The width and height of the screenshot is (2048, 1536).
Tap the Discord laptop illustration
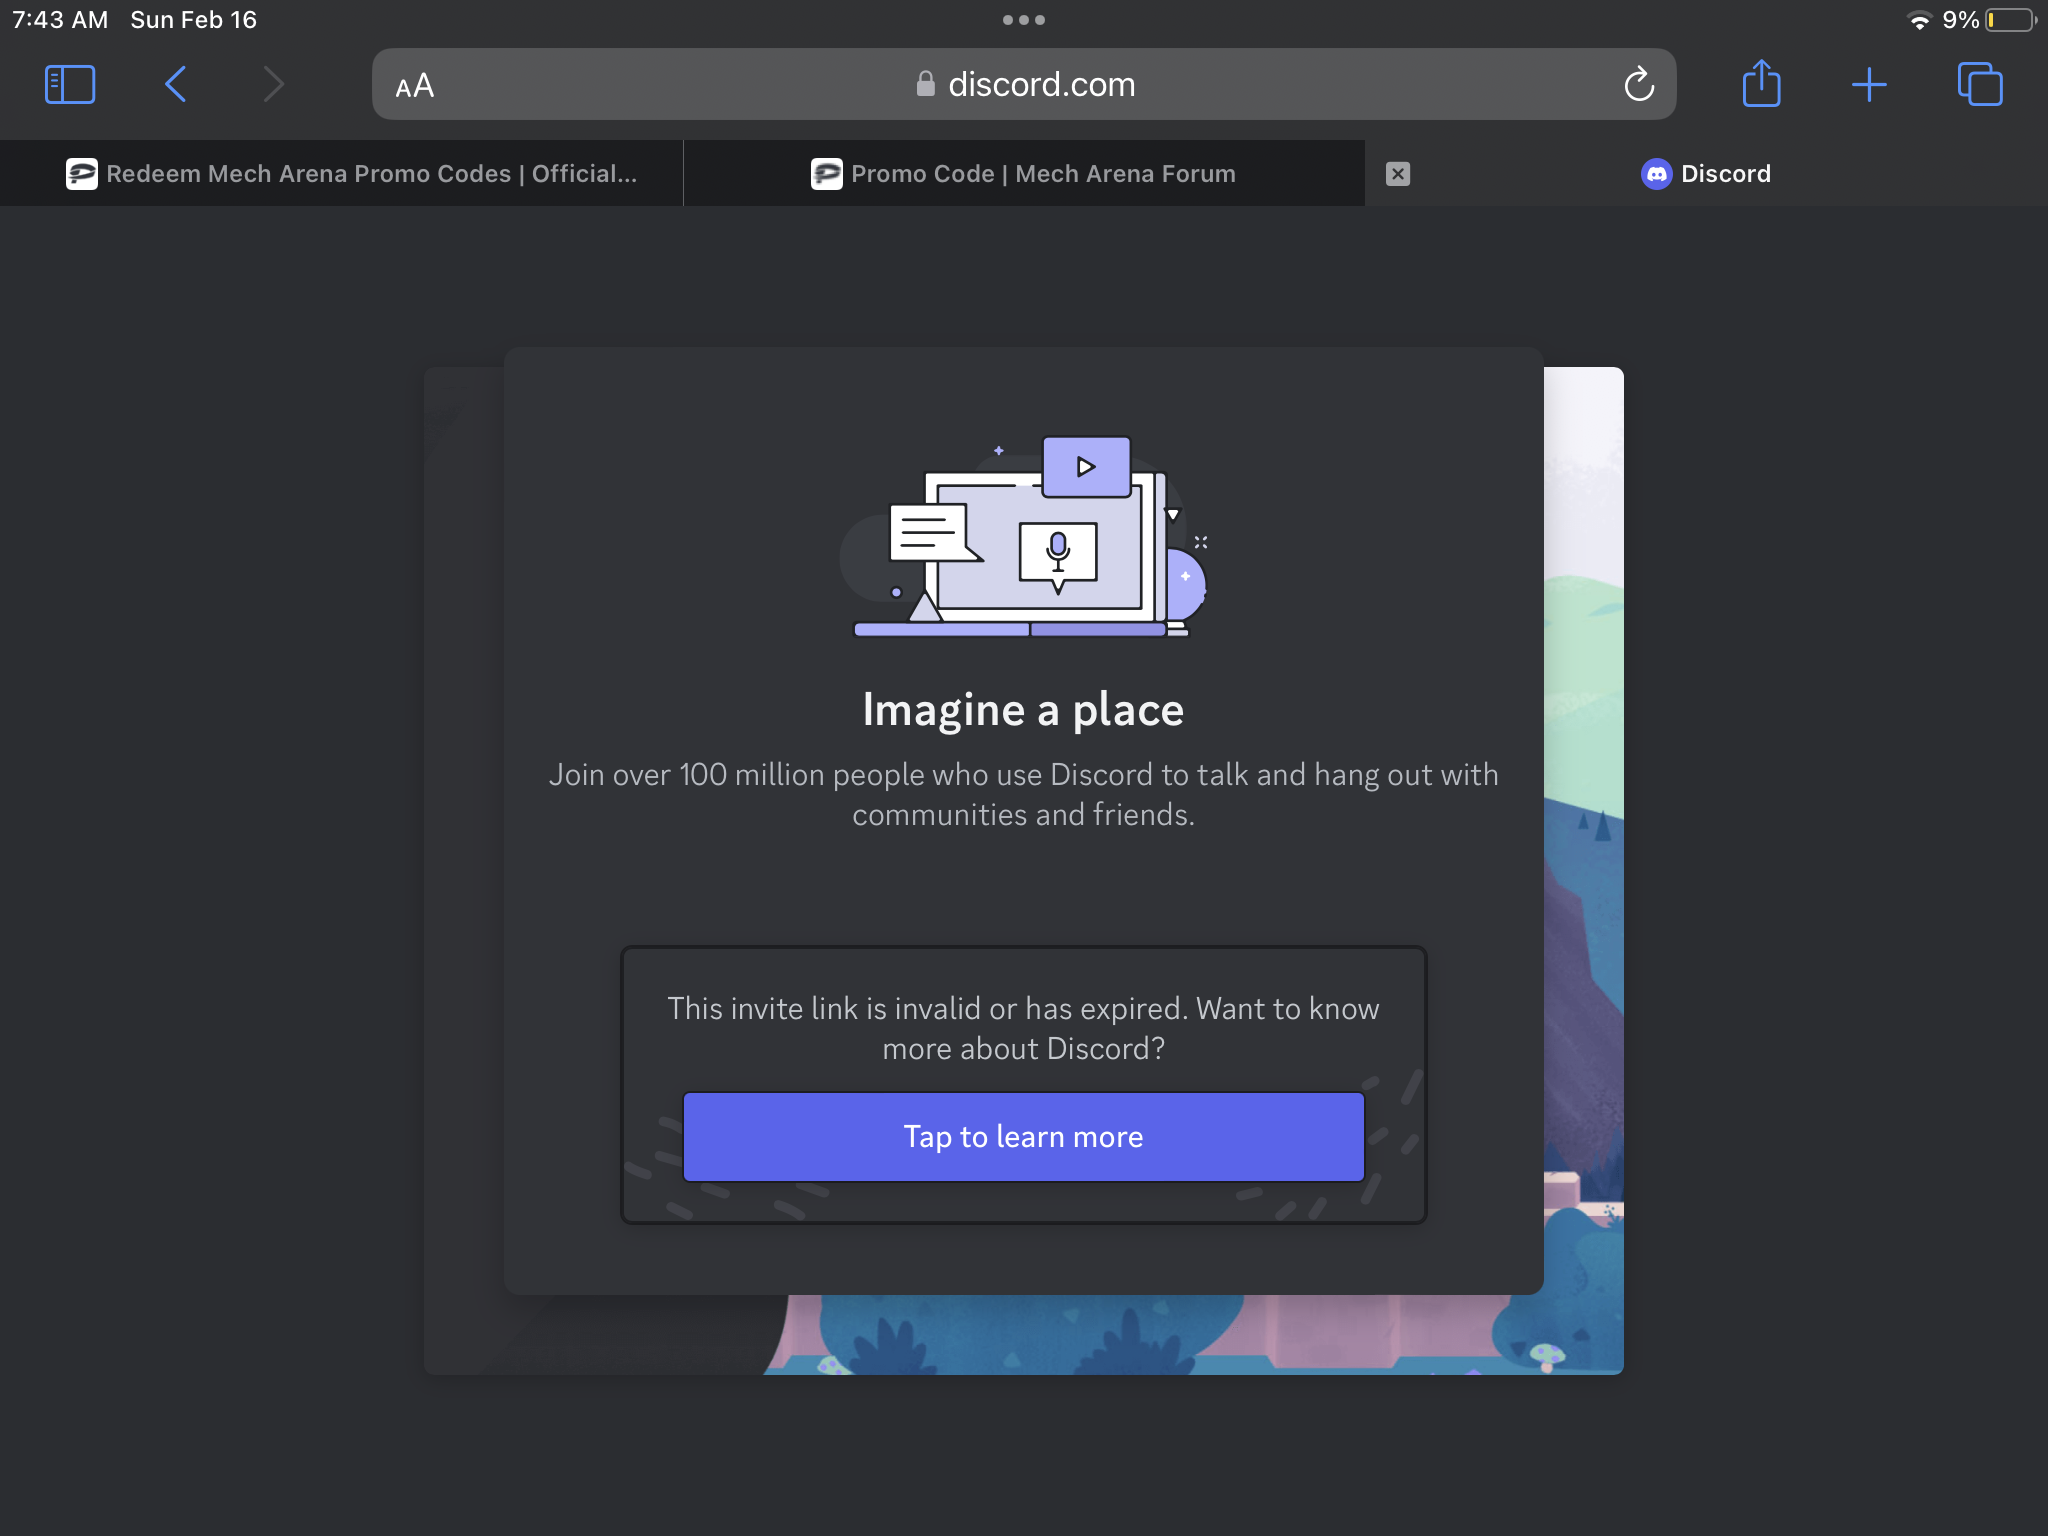1024,537
